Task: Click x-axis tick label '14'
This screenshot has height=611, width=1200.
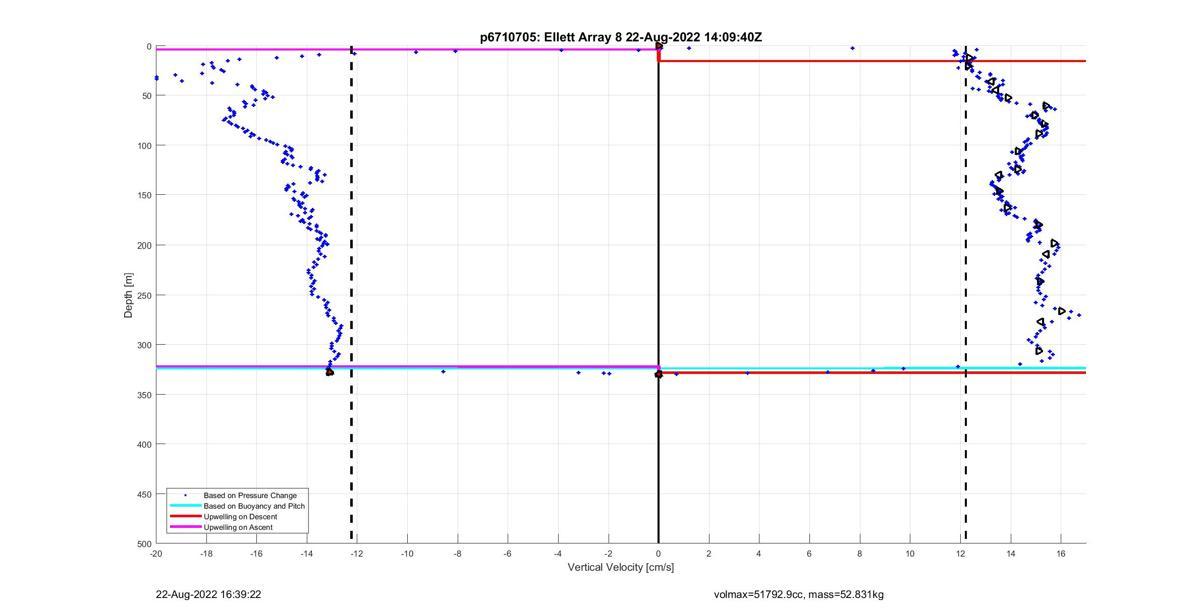Action: [x=1010, y=553]
